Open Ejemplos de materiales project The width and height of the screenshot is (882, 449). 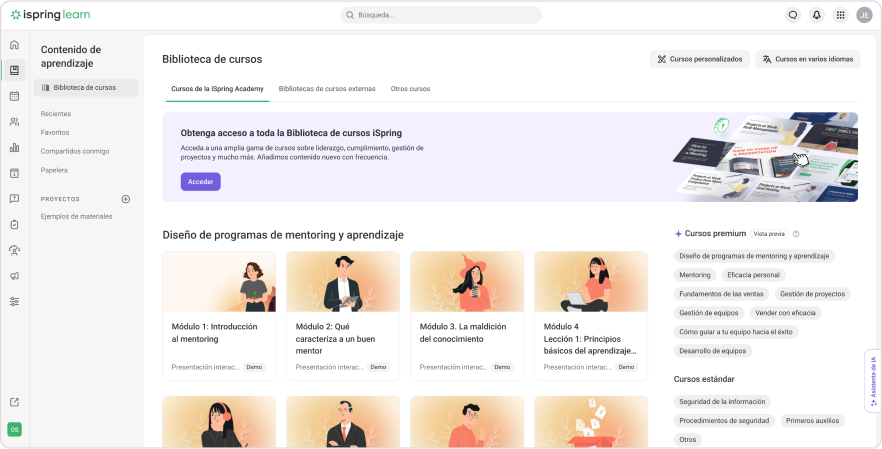coord(76,217)
